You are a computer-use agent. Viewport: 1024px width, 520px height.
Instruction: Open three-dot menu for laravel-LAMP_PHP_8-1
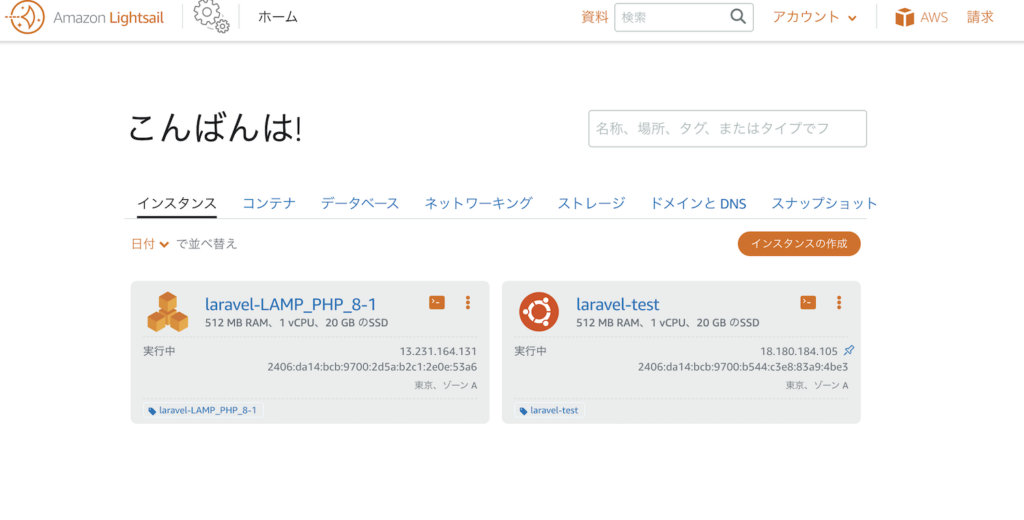(x=468, y=302)
